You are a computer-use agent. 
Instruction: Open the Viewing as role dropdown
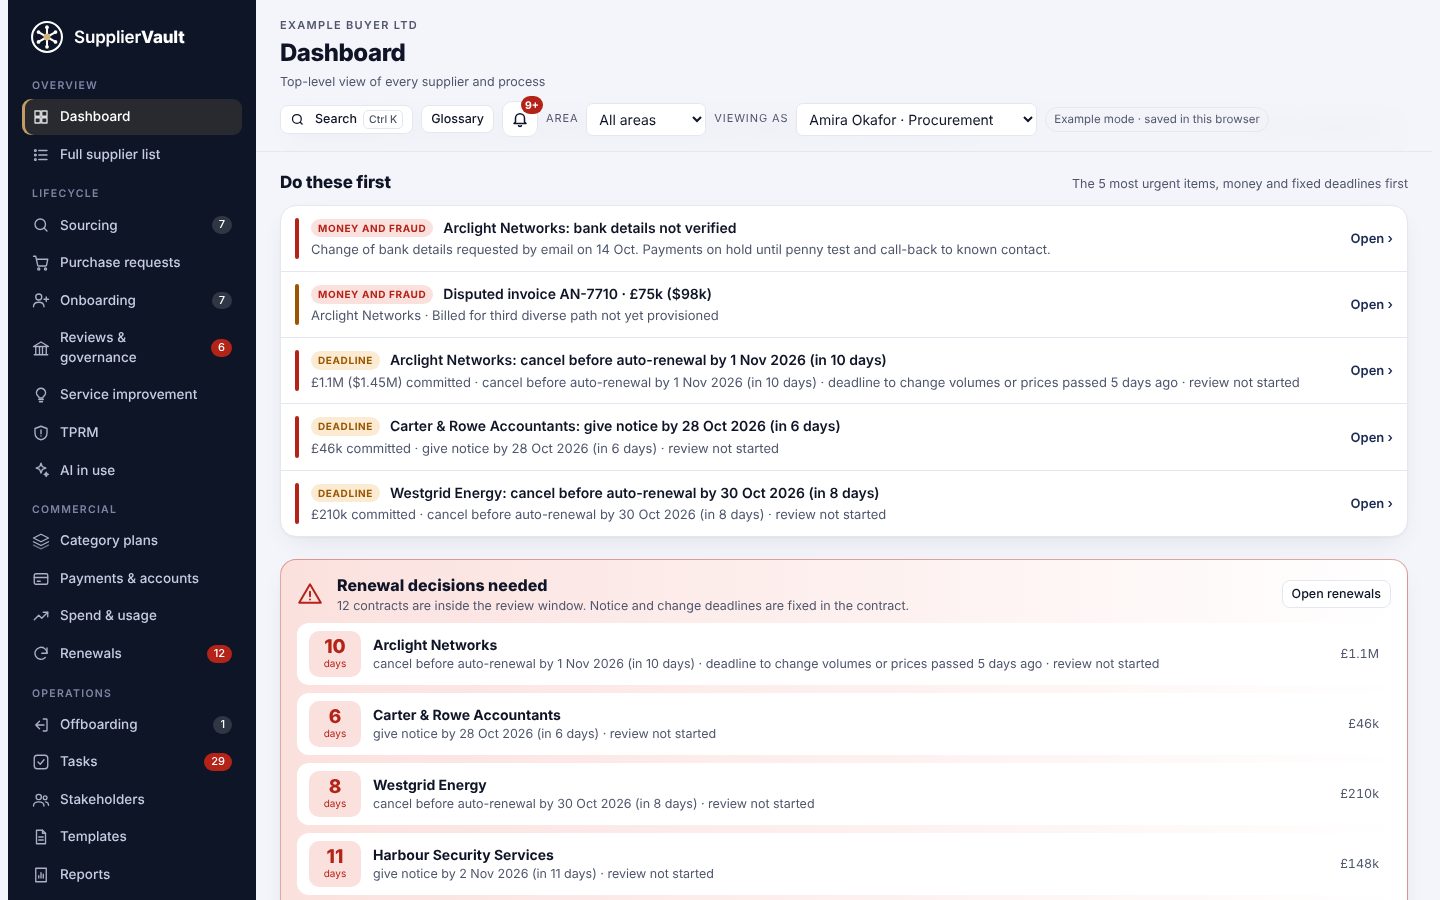[x=916, y=120]
